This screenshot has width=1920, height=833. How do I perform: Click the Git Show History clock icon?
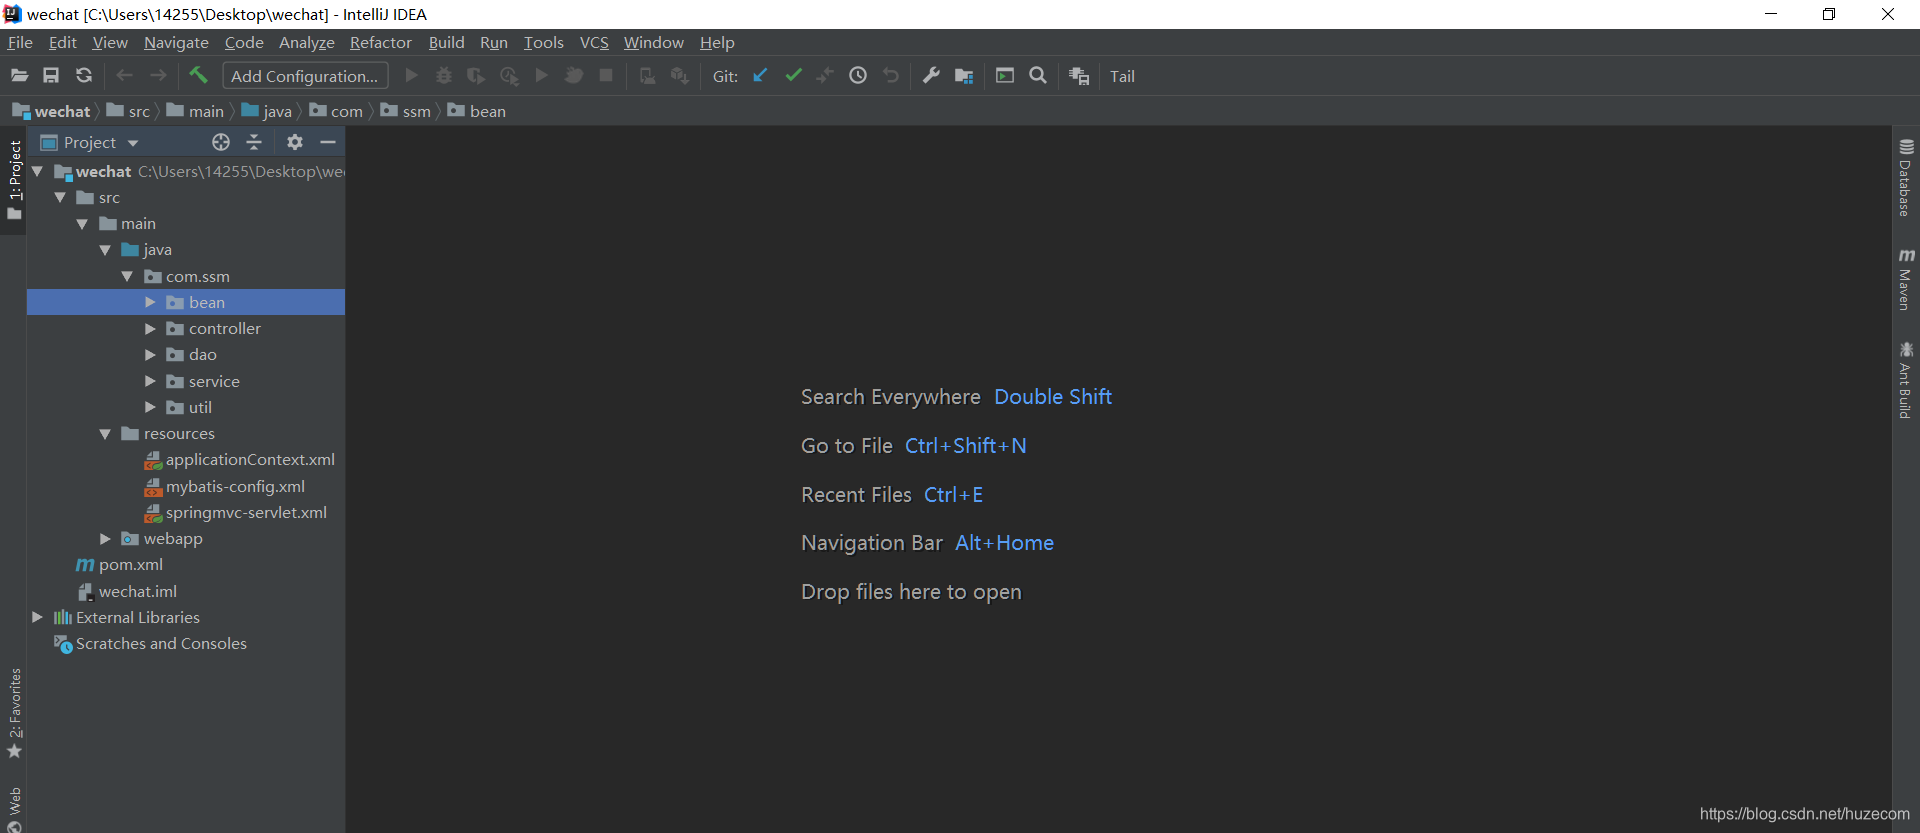click(x=858, y=76)
